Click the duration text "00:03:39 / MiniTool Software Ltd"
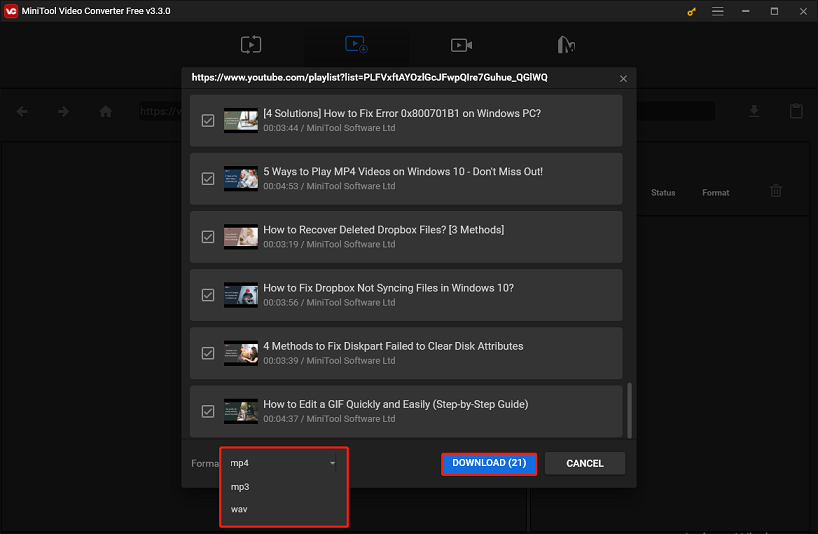The image size is (818, 534). point(329,361)
